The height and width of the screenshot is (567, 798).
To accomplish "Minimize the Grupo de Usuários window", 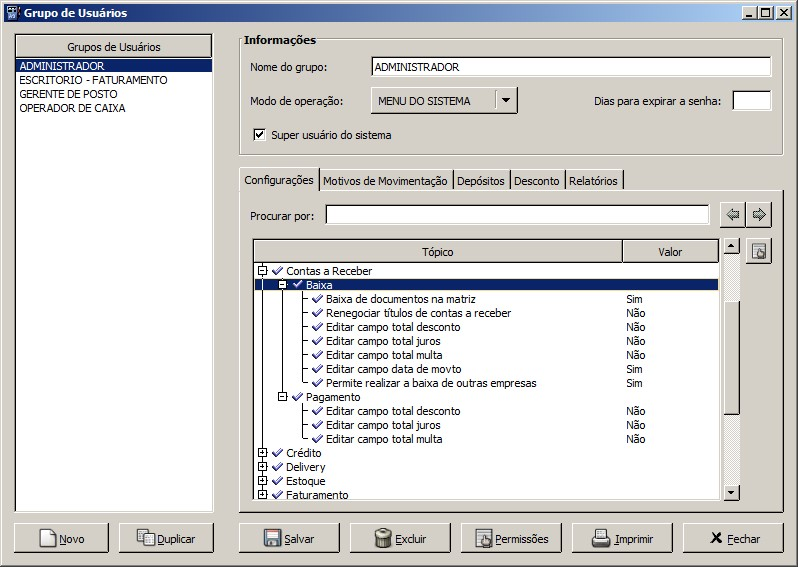I will (x=748, y=13).
